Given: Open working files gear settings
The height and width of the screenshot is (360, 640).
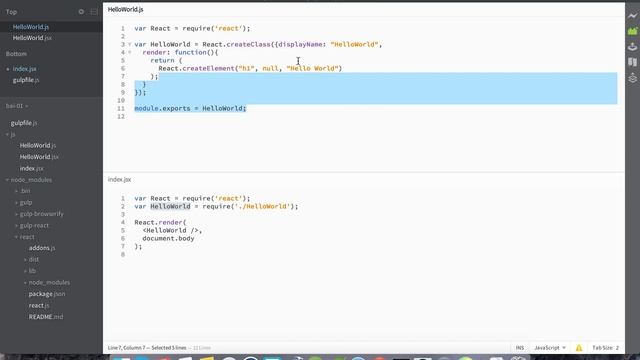Looking at the screenshot, I should [81, 12].
